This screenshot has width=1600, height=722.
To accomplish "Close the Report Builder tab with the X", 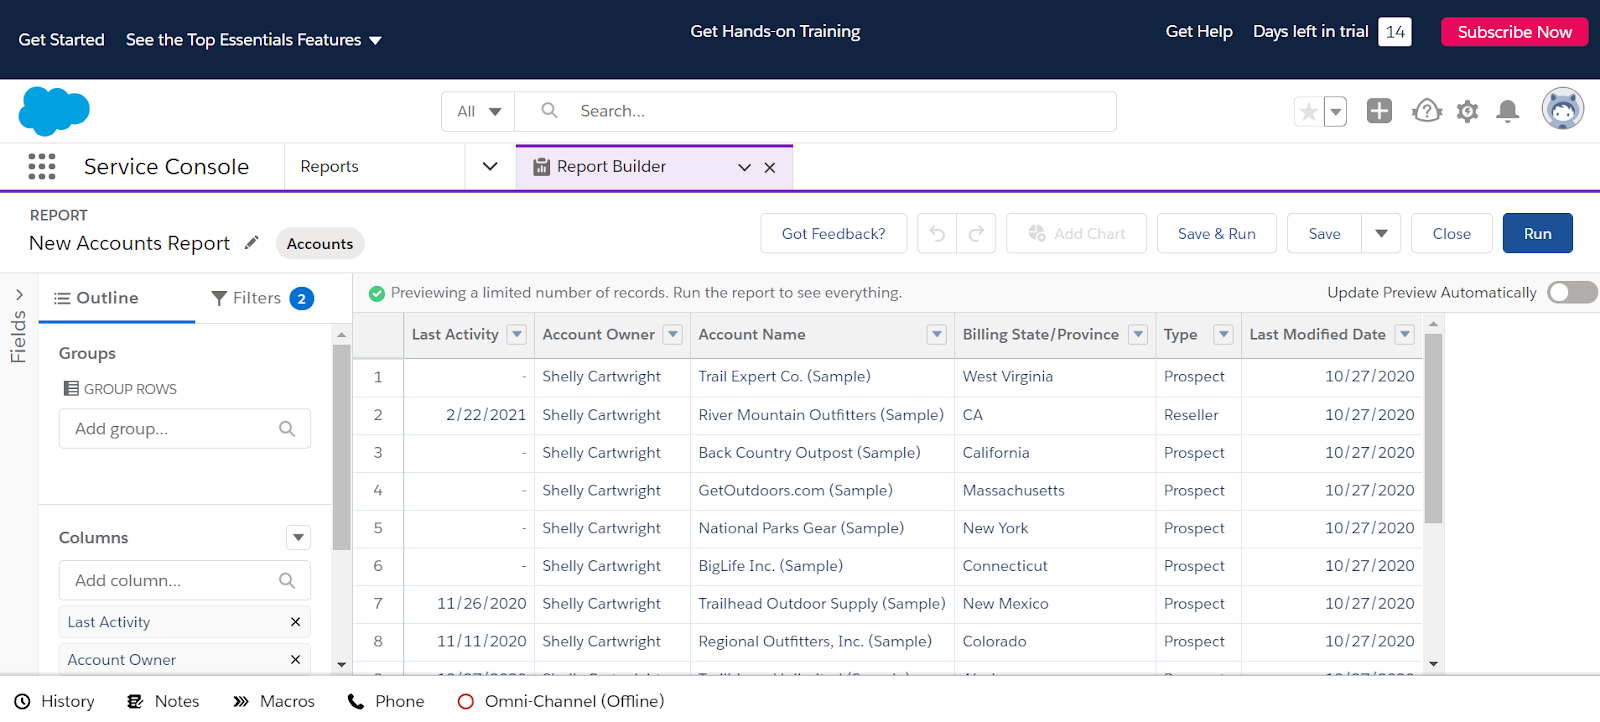I will pos(770,167).
